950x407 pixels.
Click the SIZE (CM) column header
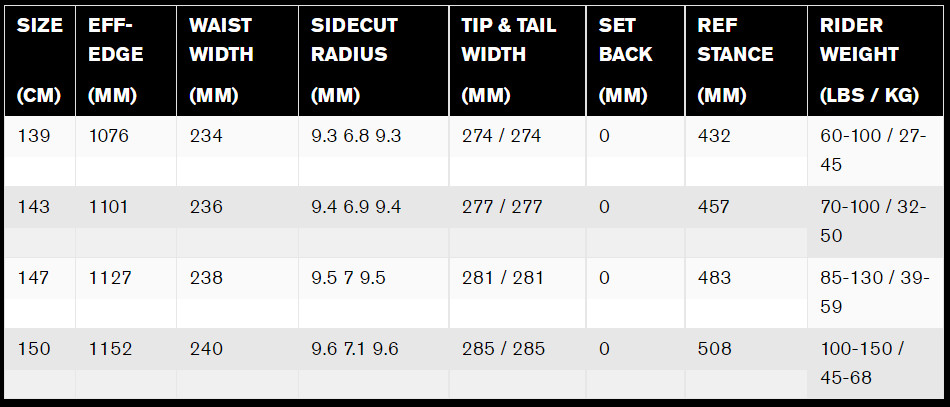tap(39, 61)
